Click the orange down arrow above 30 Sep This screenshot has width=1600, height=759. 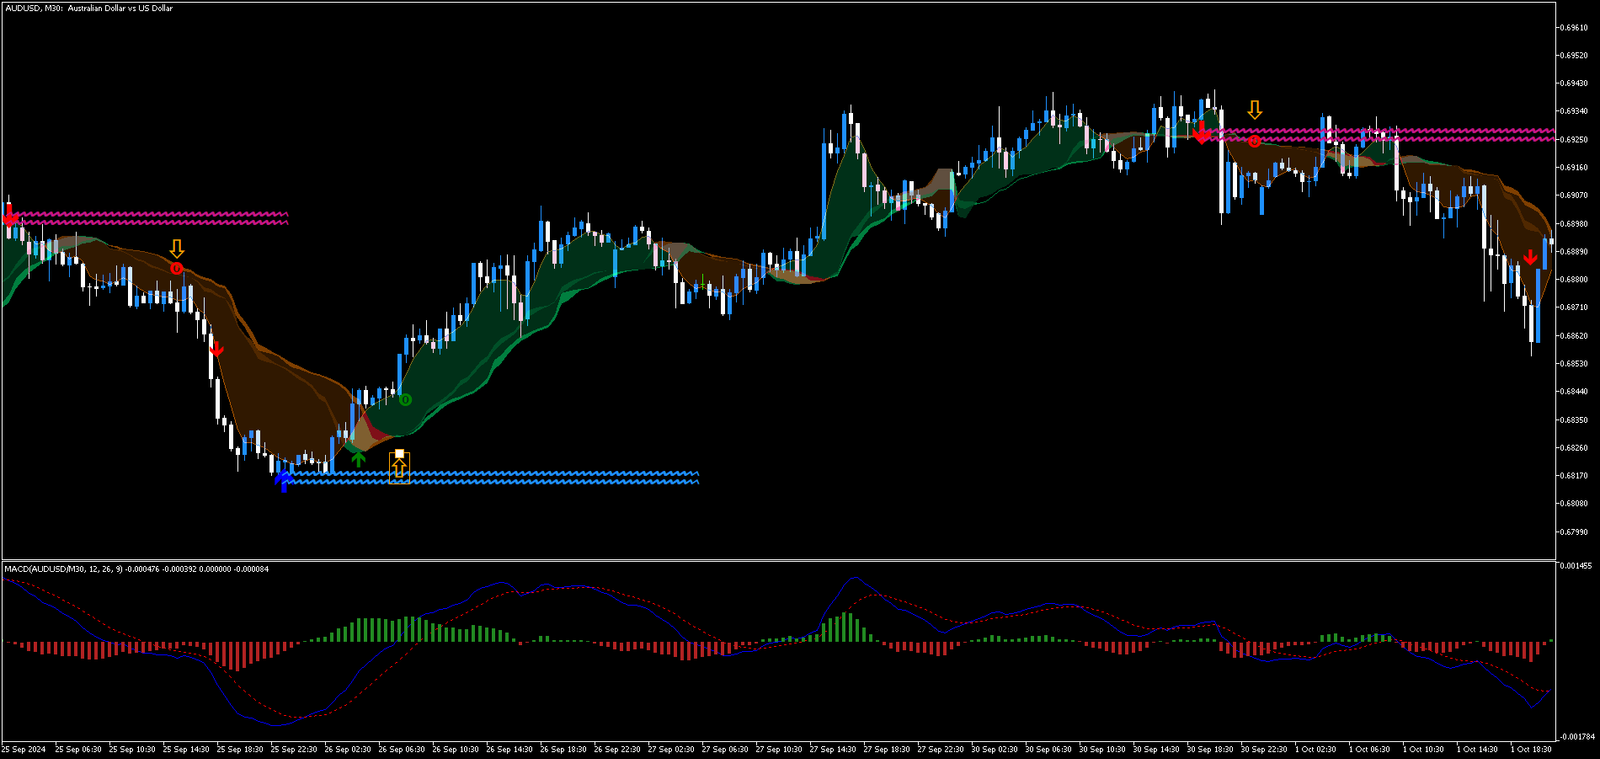[1254, 110]
